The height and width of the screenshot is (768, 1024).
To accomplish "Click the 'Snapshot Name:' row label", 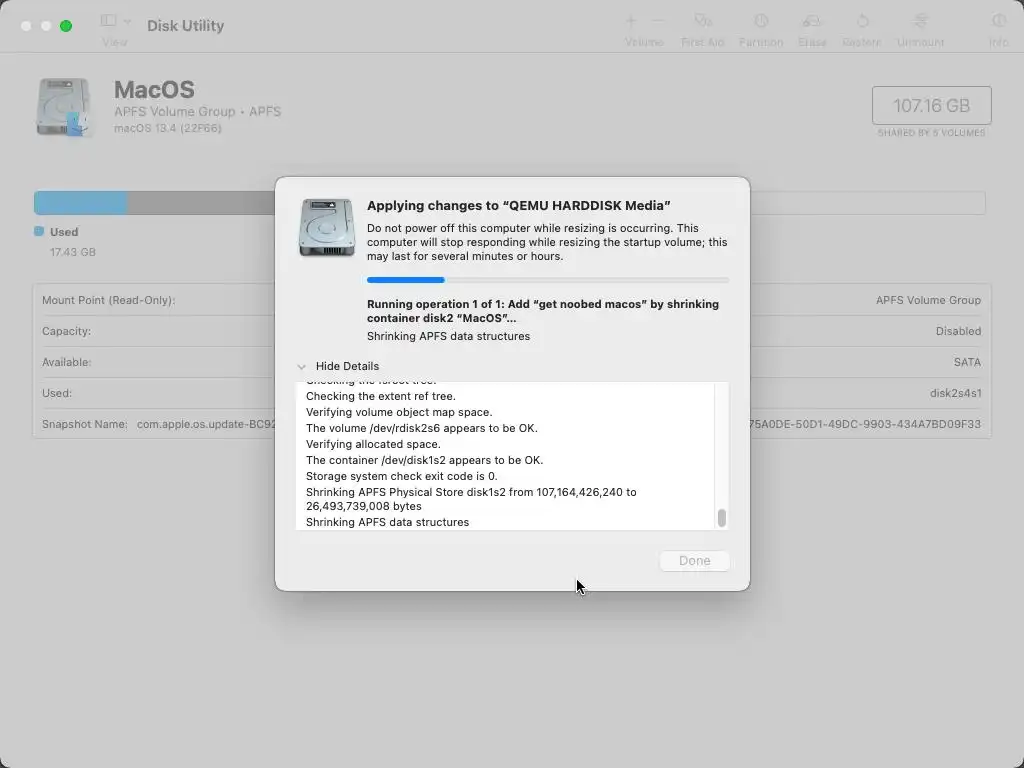I will tap(85, 424).
